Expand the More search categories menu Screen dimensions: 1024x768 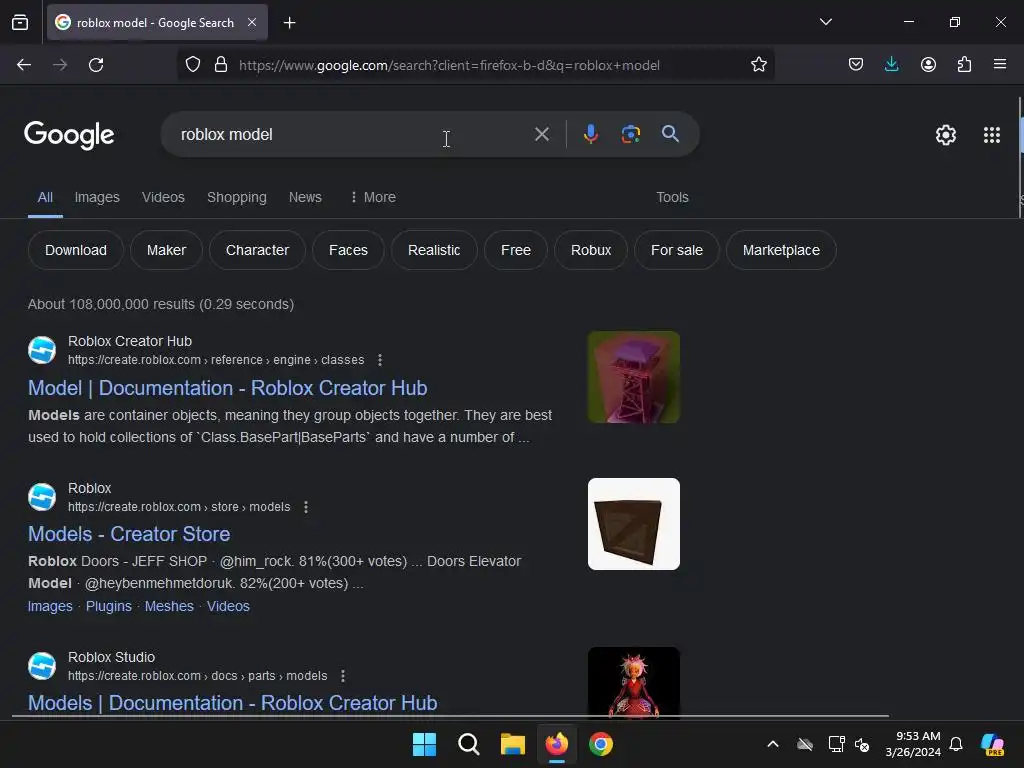pos(373,197)
